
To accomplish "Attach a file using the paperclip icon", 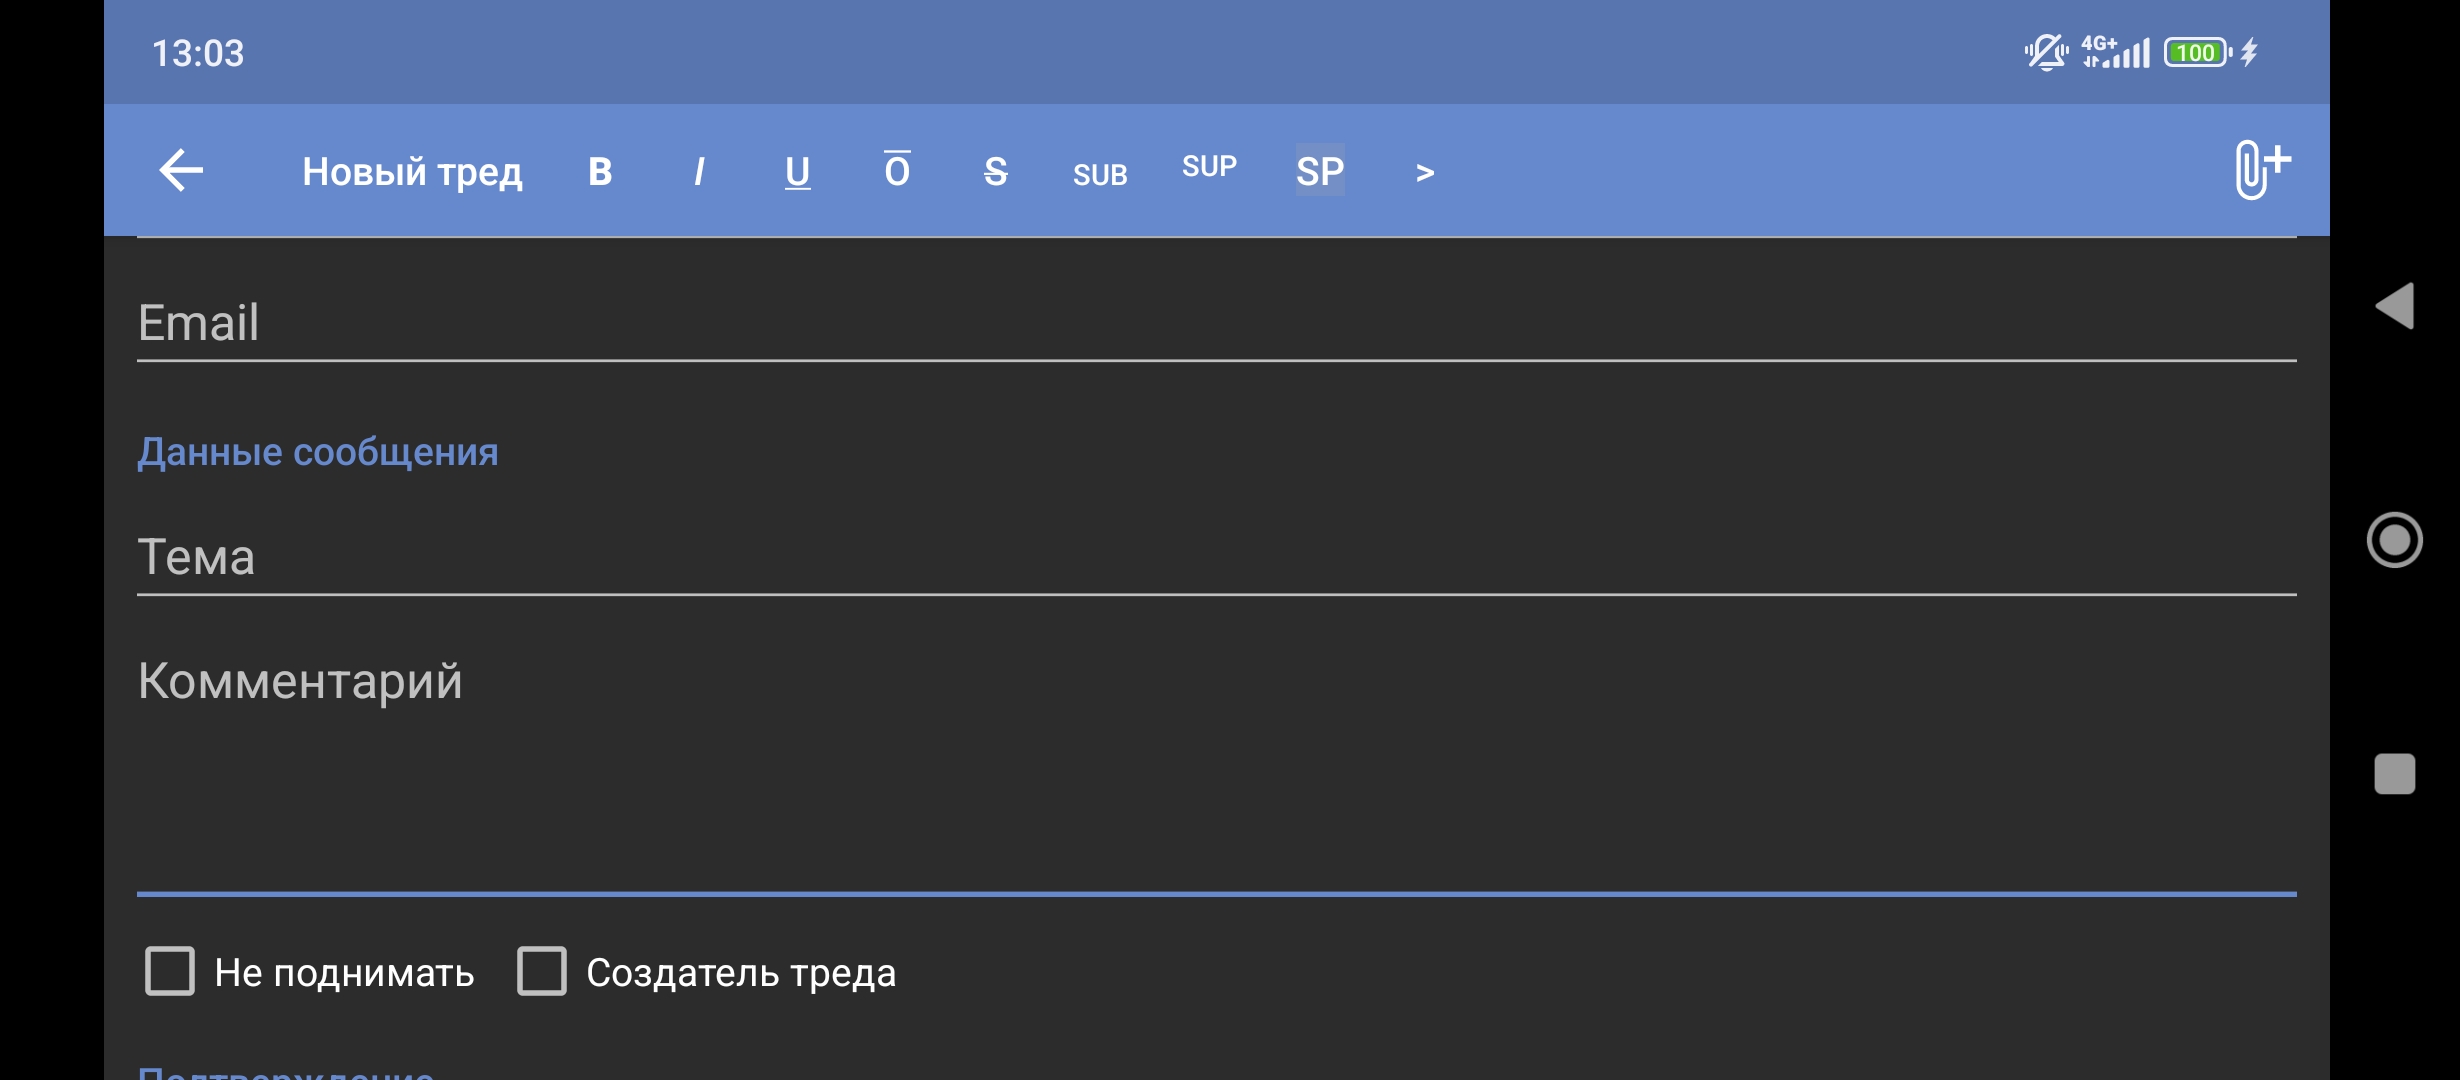I will point(2261,170).
